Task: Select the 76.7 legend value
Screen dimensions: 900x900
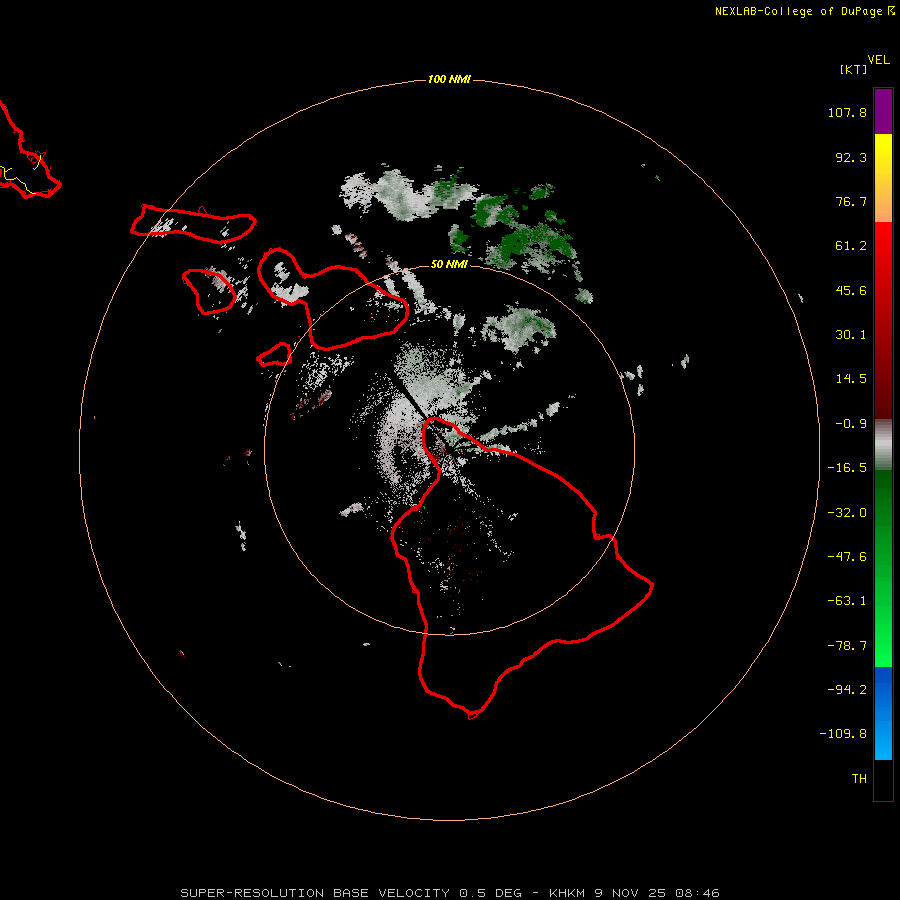Action: pos(851,201)
